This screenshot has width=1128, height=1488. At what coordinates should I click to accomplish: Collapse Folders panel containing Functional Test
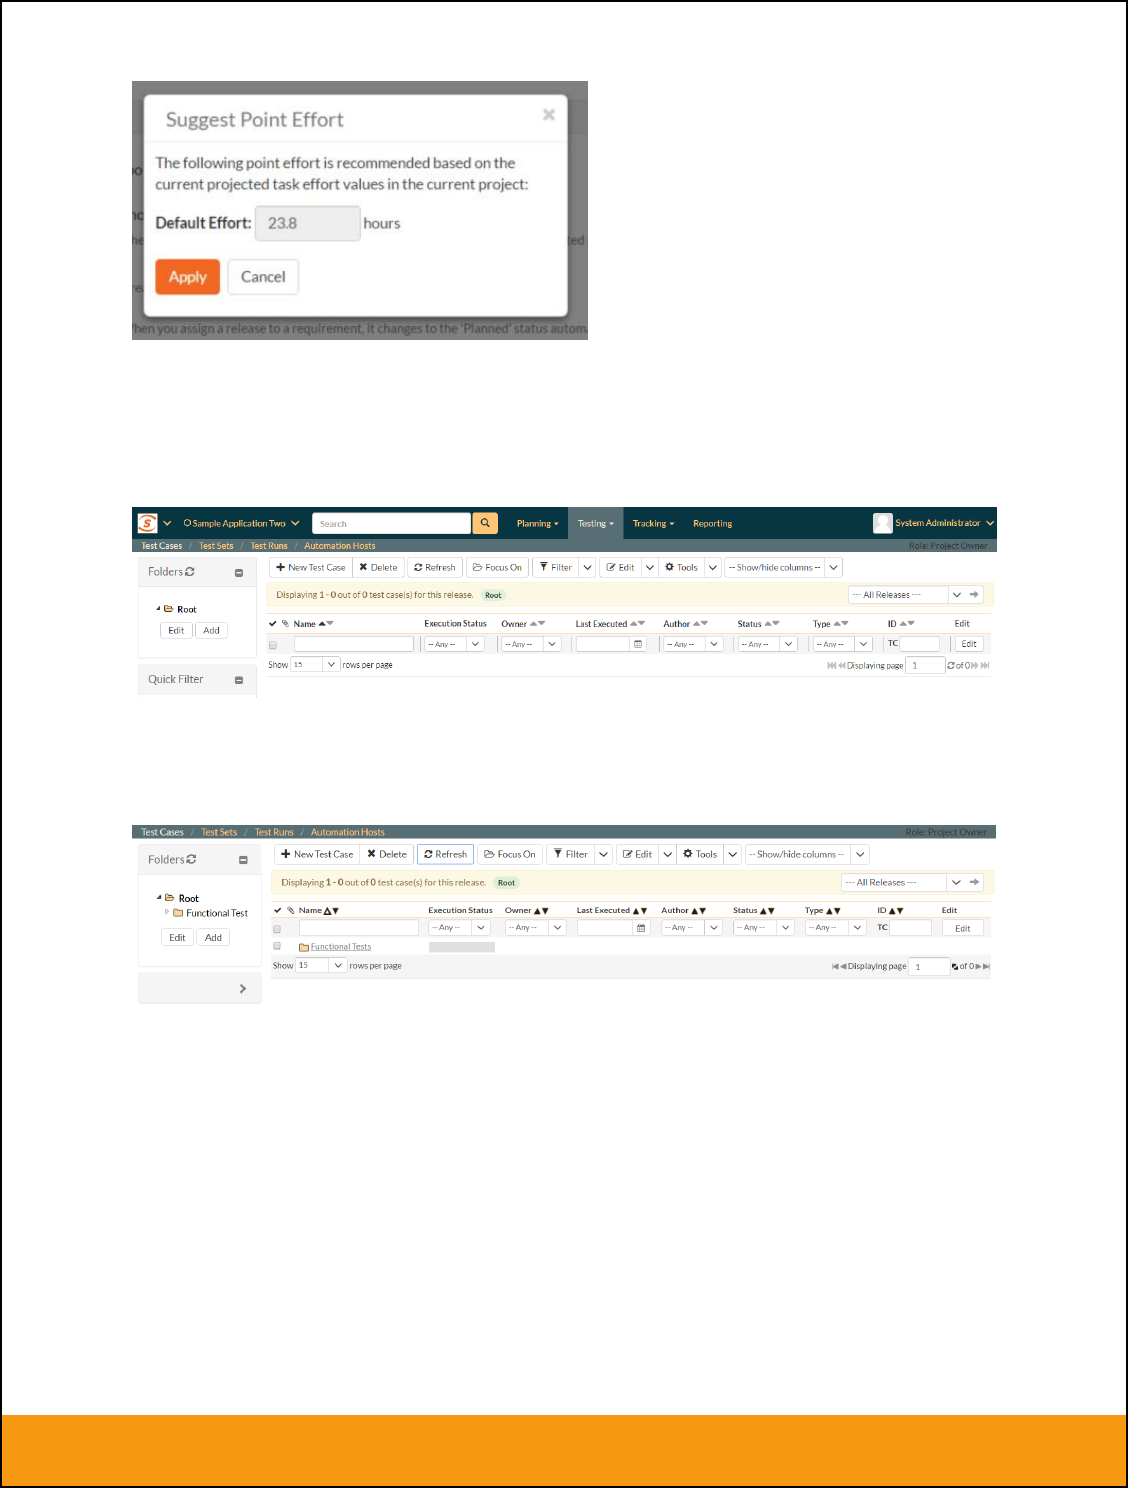pyautogui.click(x=243, y=860)
